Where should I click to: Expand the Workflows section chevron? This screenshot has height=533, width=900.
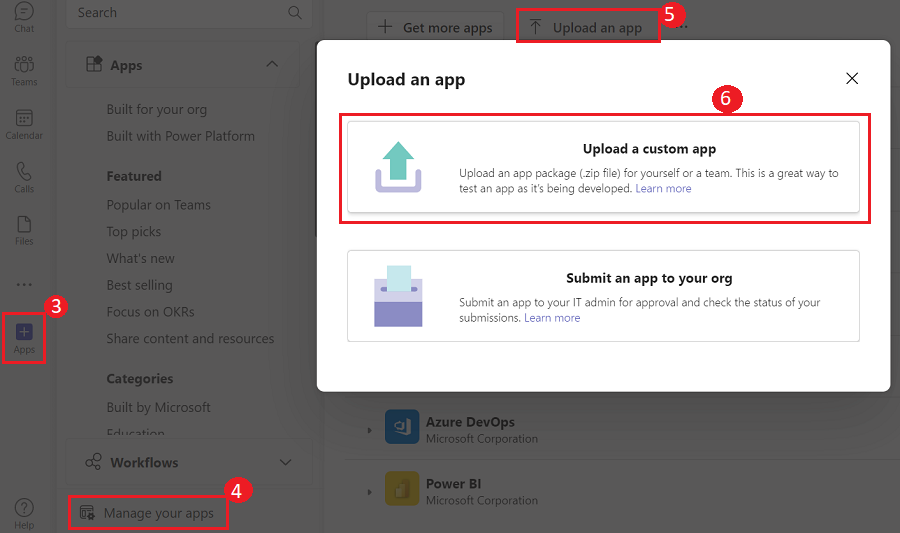tap(285, 462)
